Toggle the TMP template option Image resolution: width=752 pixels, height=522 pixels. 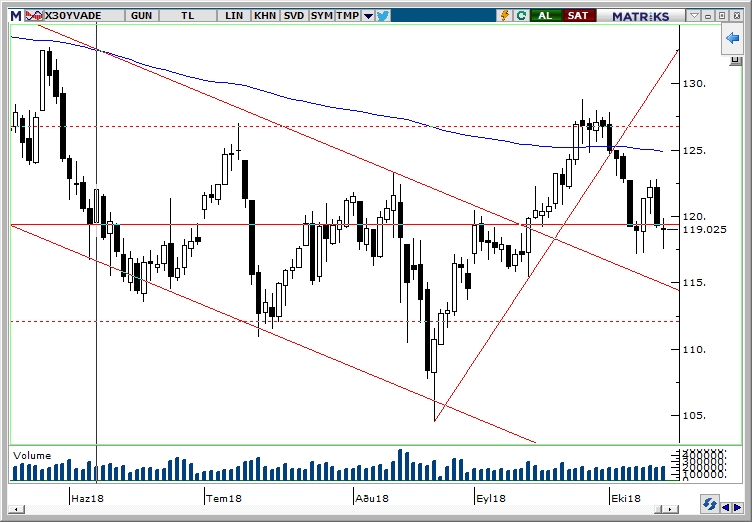pyautogui.click(x=348, y=16)
